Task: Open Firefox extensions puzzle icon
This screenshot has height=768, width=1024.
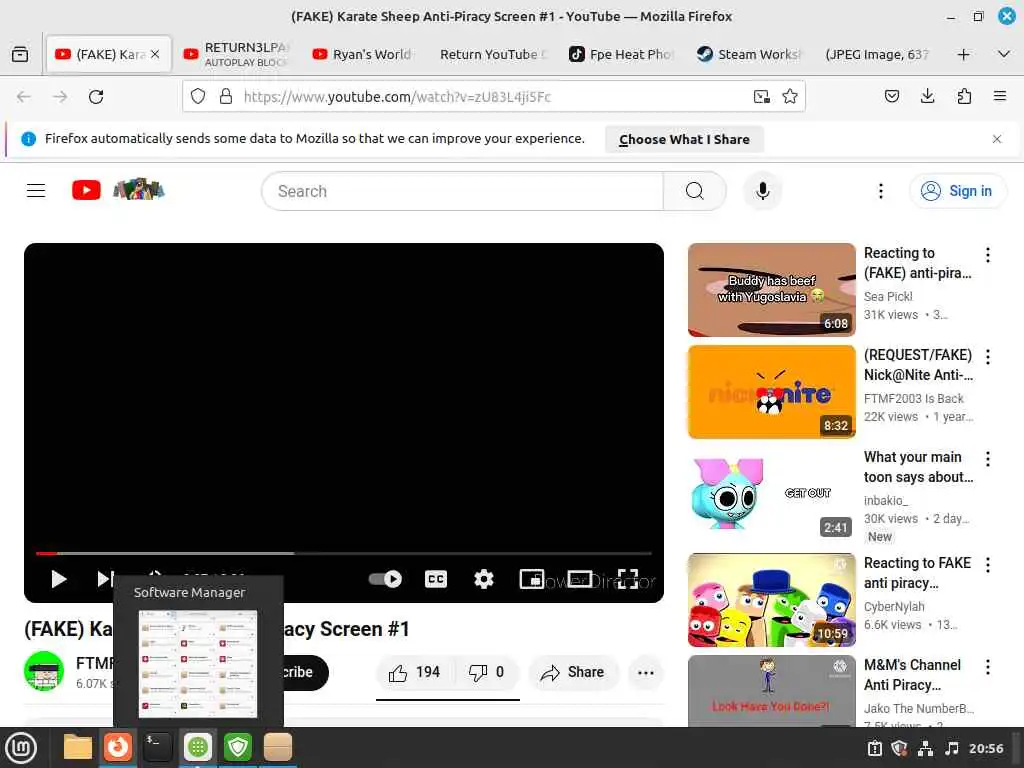Action: 964,97
